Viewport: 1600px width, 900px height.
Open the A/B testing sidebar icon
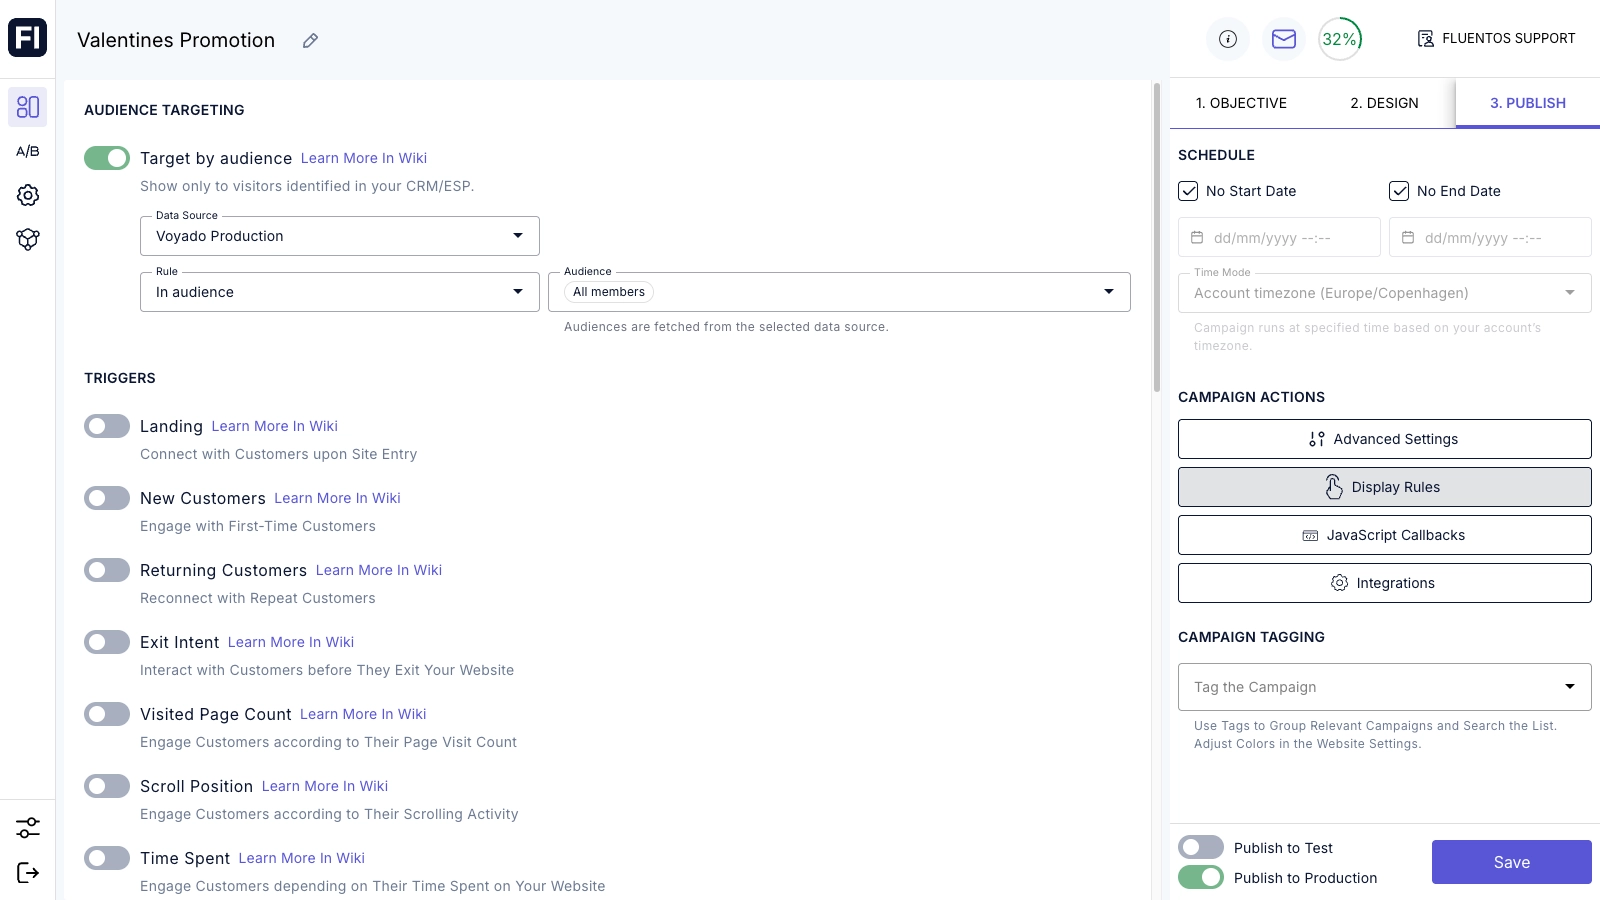28,151
